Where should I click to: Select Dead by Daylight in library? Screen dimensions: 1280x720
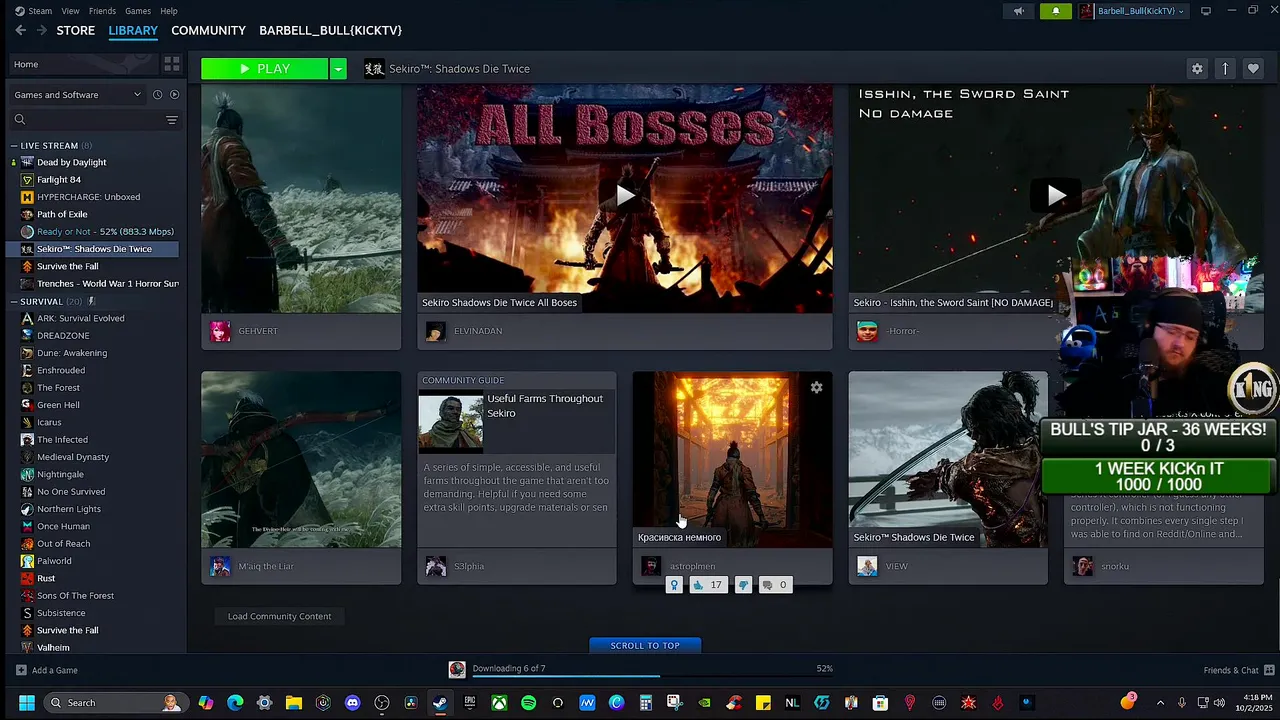tap(71, 162)
